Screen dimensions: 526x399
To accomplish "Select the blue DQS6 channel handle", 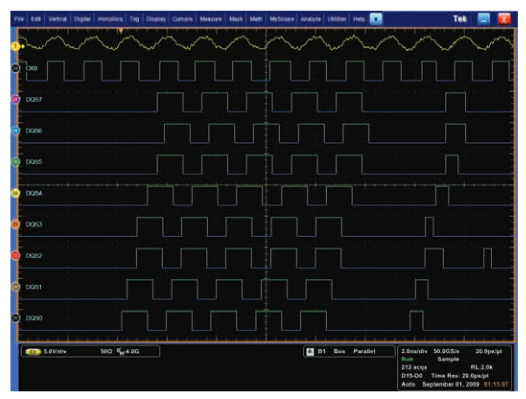I will [x=15, y=131].
